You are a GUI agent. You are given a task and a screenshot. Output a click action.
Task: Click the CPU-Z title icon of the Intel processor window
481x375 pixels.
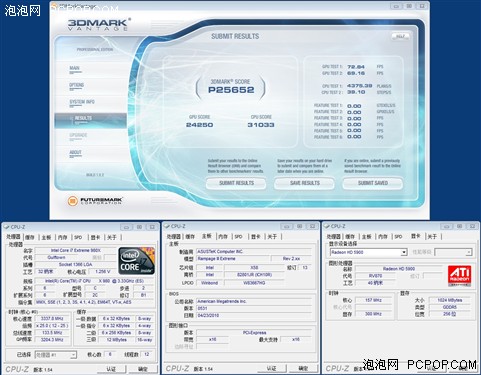(x=6, y=227)
